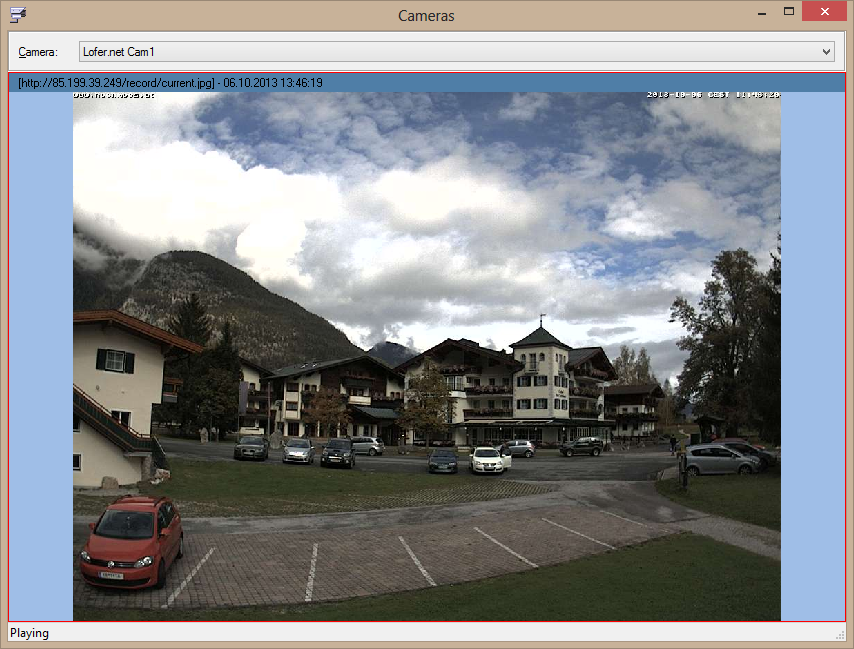Click the blue margin right of the image
The image size is (854, 649).
click(x=812, y=350)
